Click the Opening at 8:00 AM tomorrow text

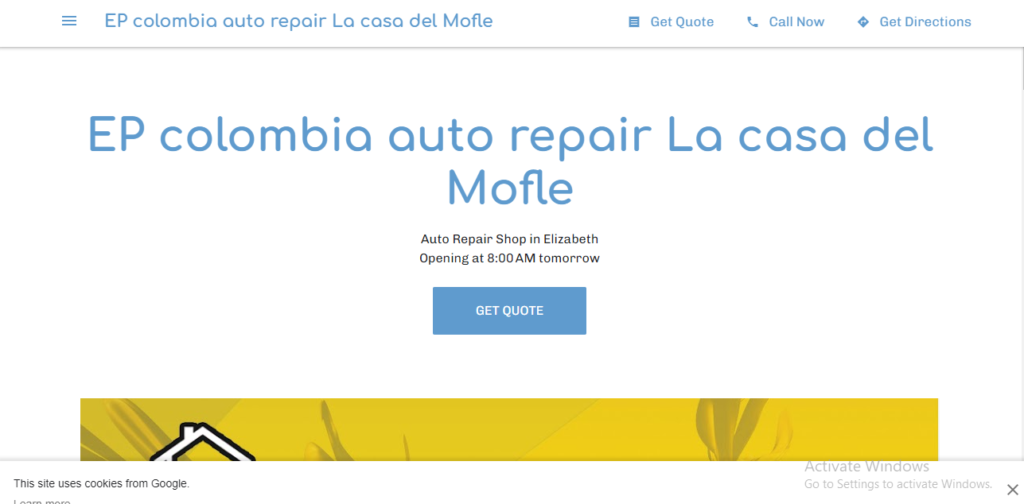pyautogui.click(x=509, y=258)
